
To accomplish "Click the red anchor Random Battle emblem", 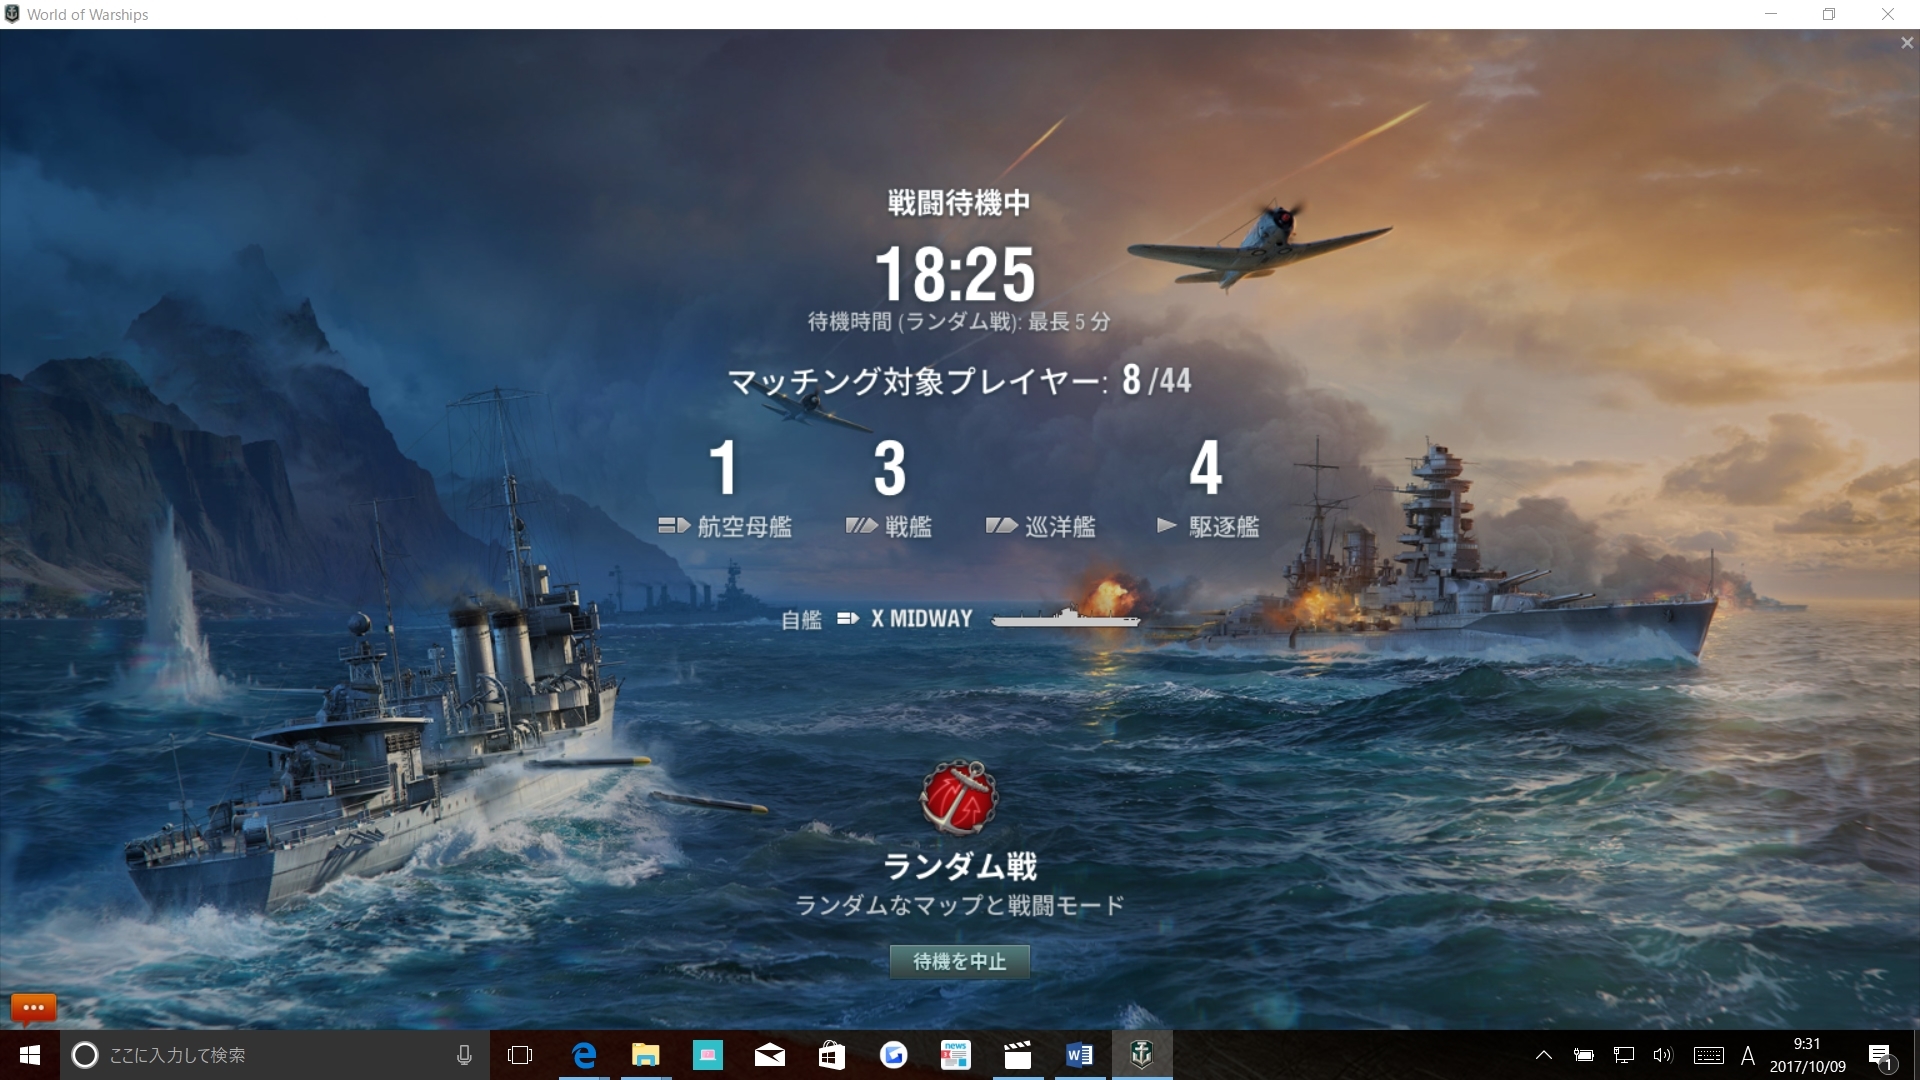I will [958, 798].
